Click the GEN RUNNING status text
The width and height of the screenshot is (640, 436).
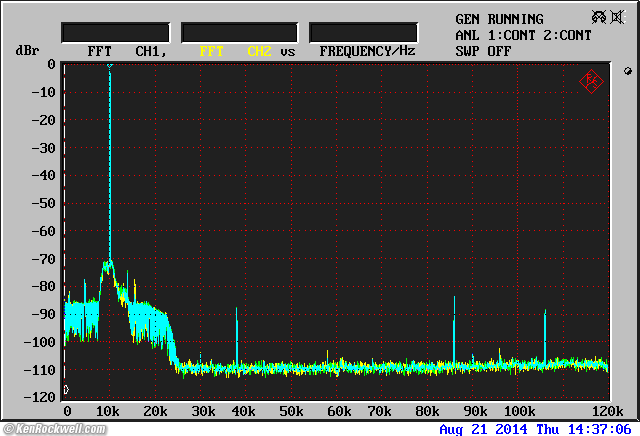point(499,19)
